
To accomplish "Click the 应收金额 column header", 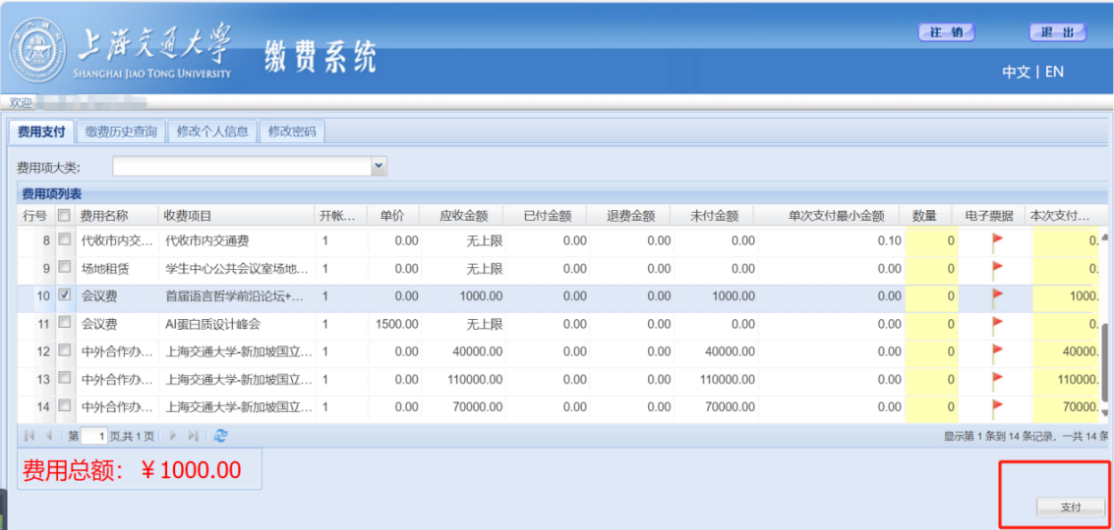I will tap(463, 216).
